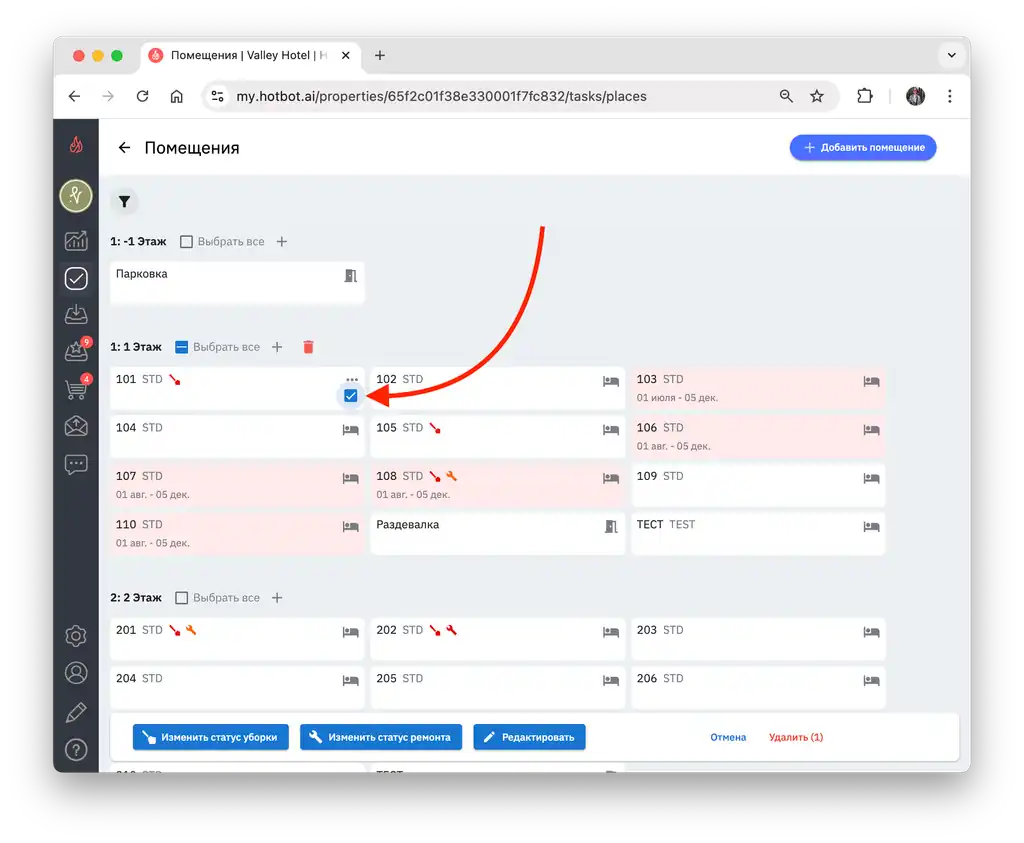Check Выбрать все for 2 Этаж

pos(182,598)
